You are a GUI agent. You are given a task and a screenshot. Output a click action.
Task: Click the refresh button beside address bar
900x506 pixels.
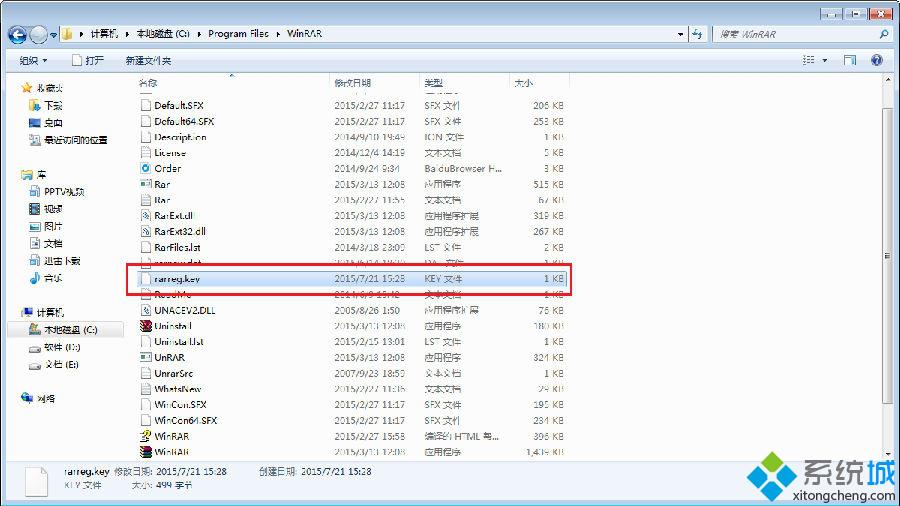click(697, 34)
